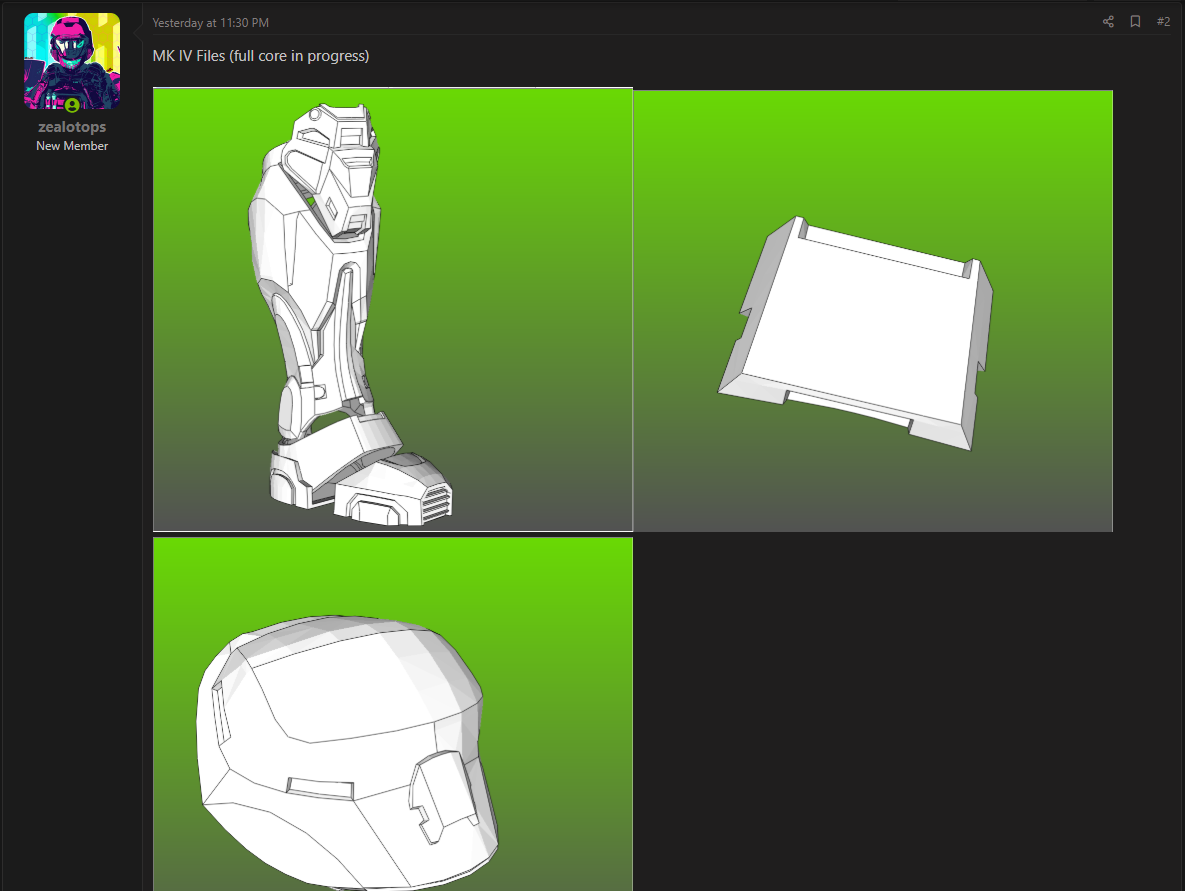Image resolution: width=1185 pixels, height=891 pixels.
Task: Open the armored leg boot model image
Action: pos(393,309)
